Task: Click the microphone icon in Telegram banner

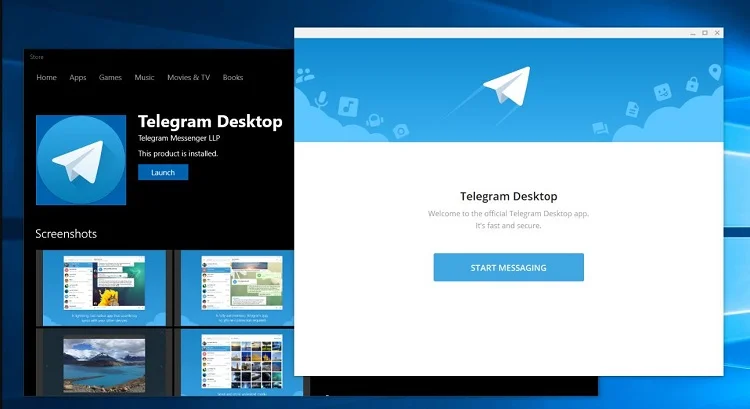Action: [x=321, y=99]
